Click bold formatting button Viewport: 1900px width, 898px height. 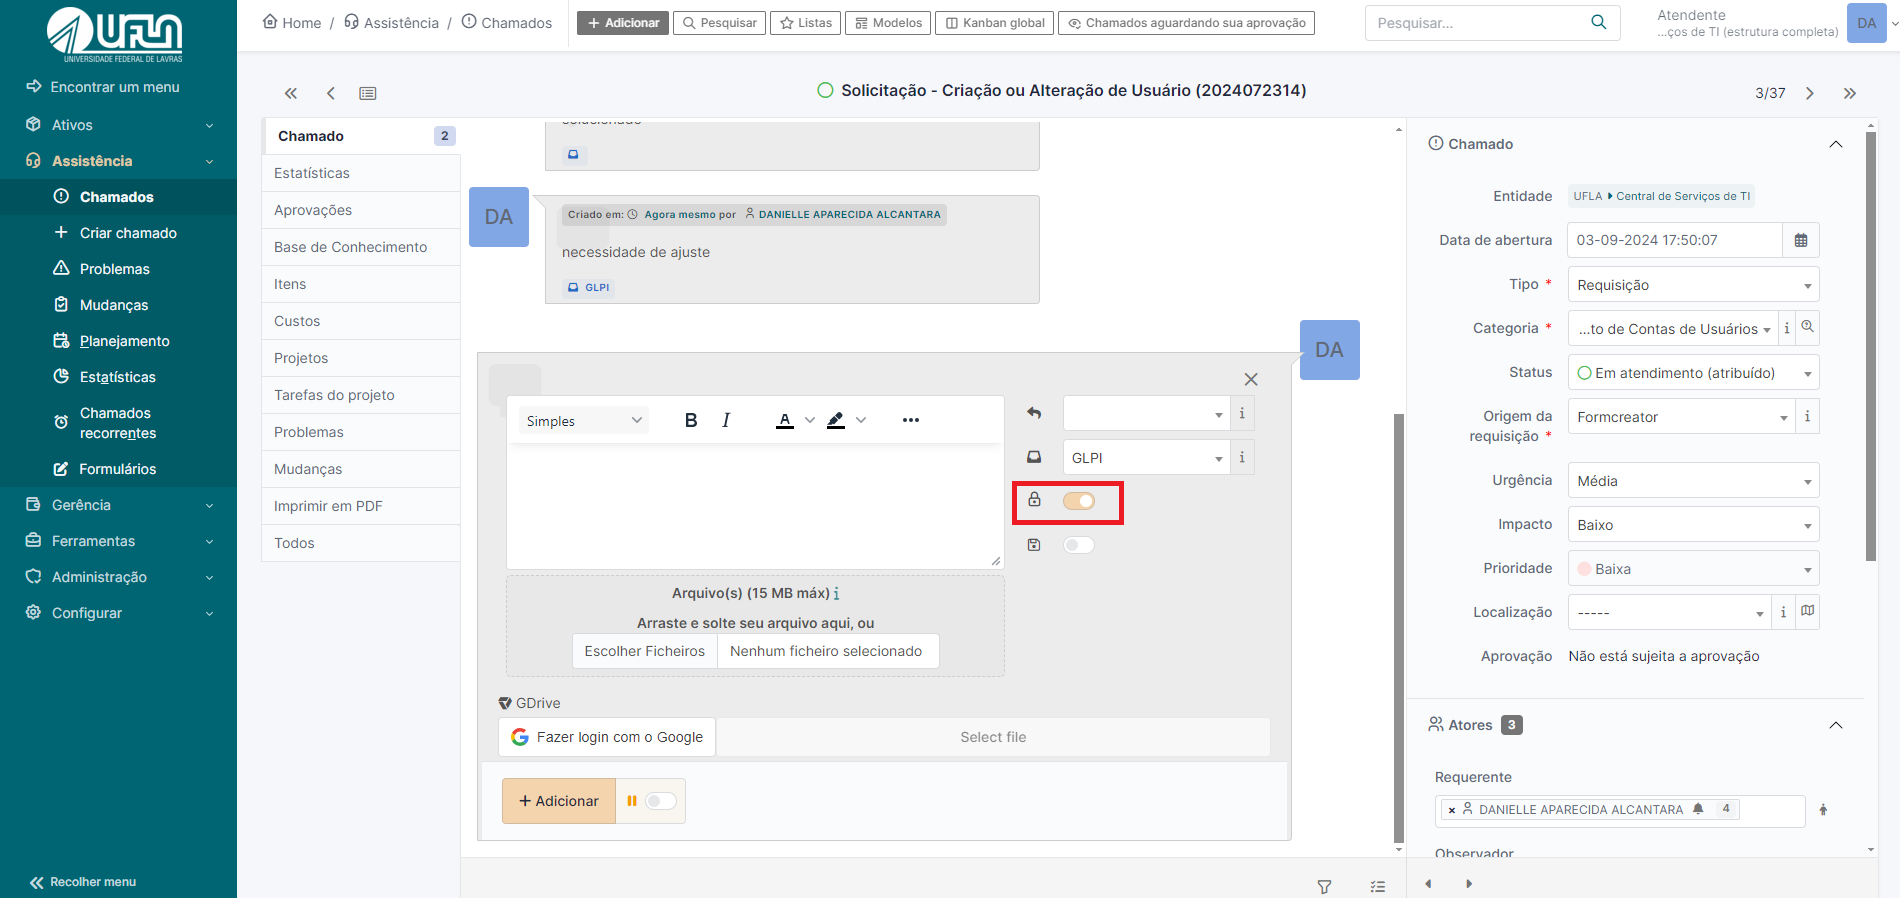tap(690, 420)
